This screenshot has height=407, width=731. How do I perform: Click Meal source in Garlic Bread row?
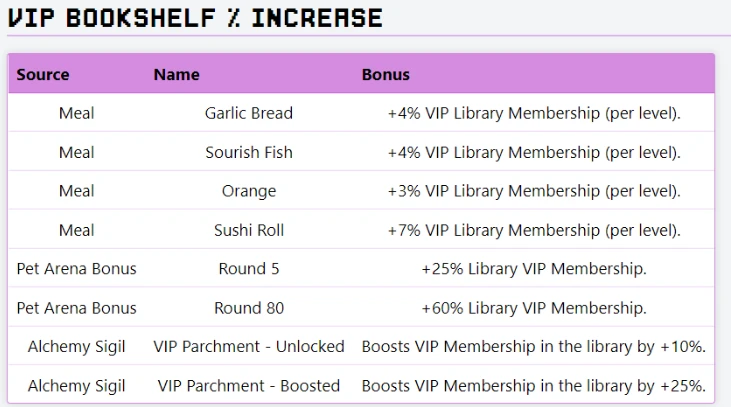click(76, 113)
